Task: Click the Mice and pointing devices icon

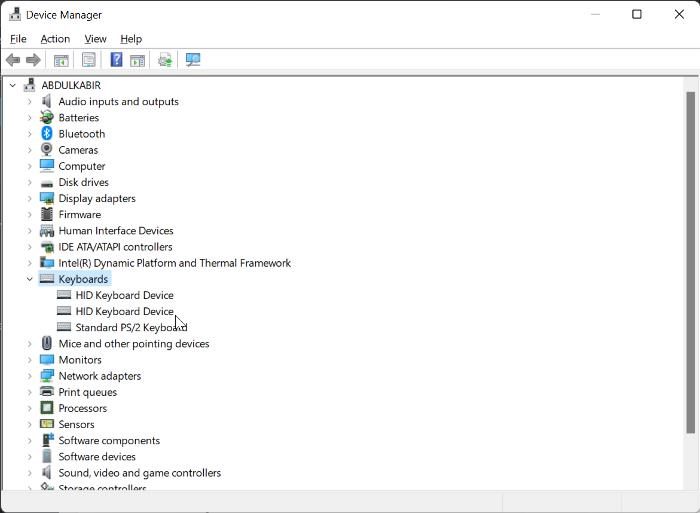Action: pos(47,343)
